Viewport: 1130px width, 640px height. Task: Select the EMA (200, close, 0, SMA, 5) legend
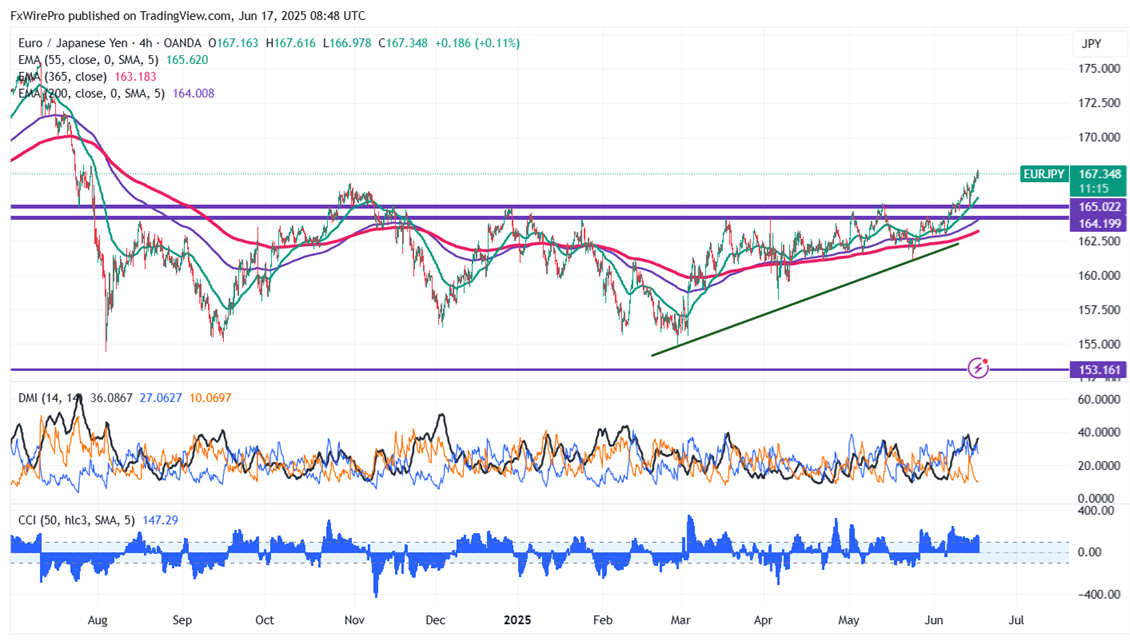tap(92, 93)
